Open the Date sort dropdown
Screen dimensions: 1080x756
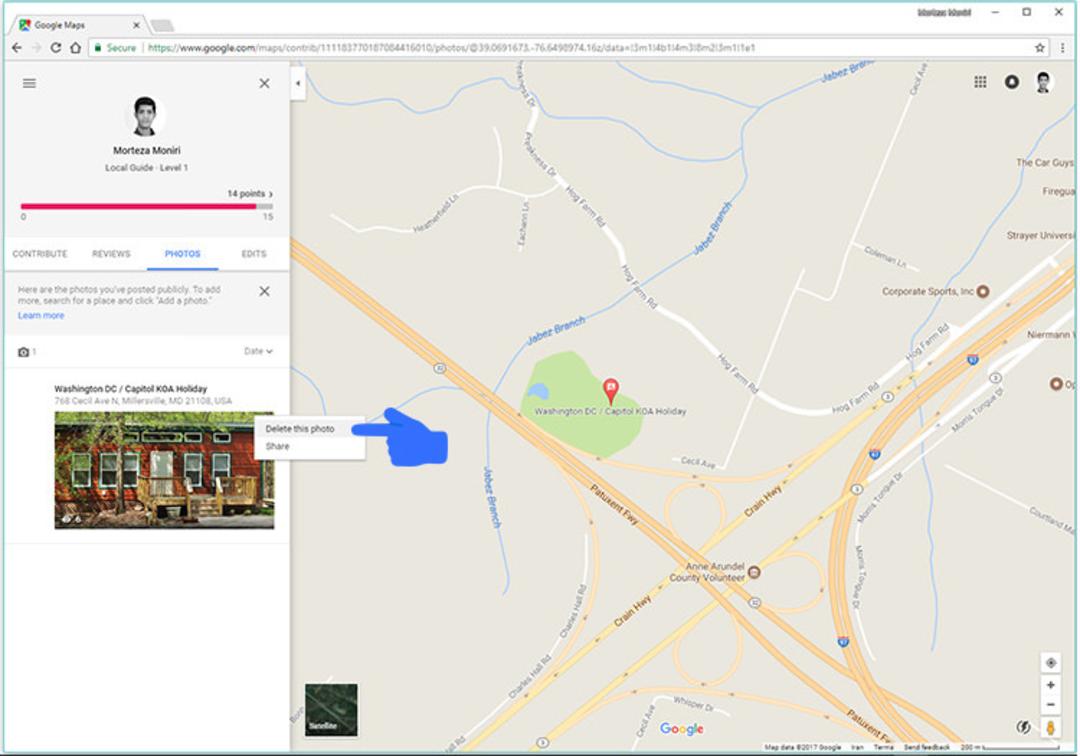tap(258, 351)
